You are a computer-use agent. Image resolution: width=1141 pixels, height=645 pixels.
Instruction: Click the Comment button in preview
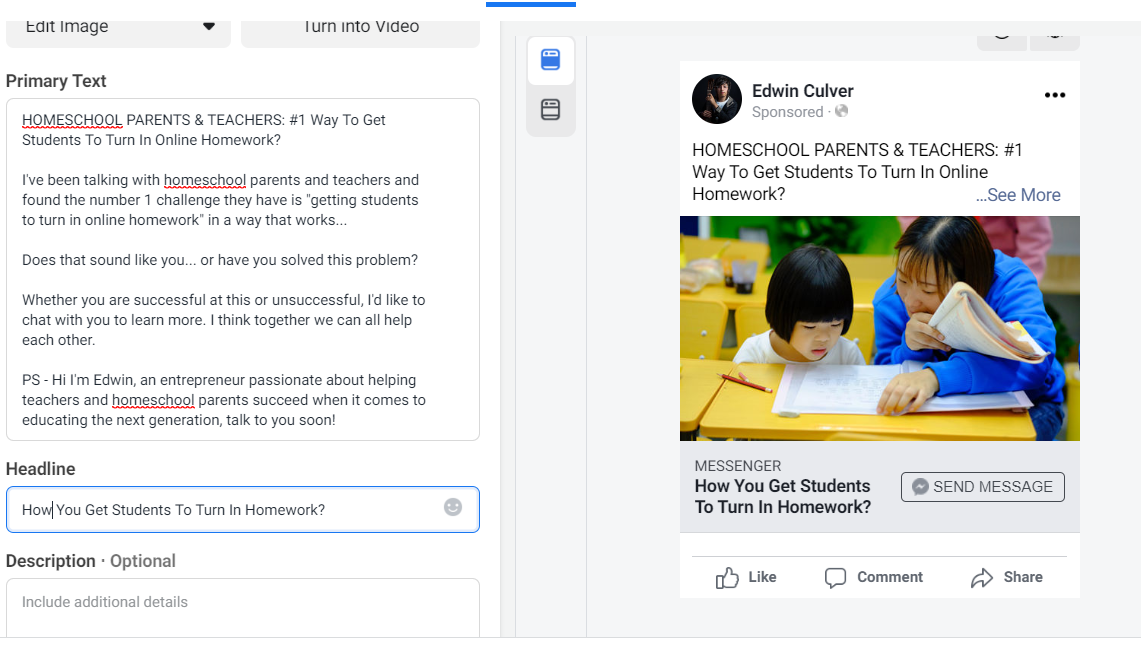coord(873,577)
